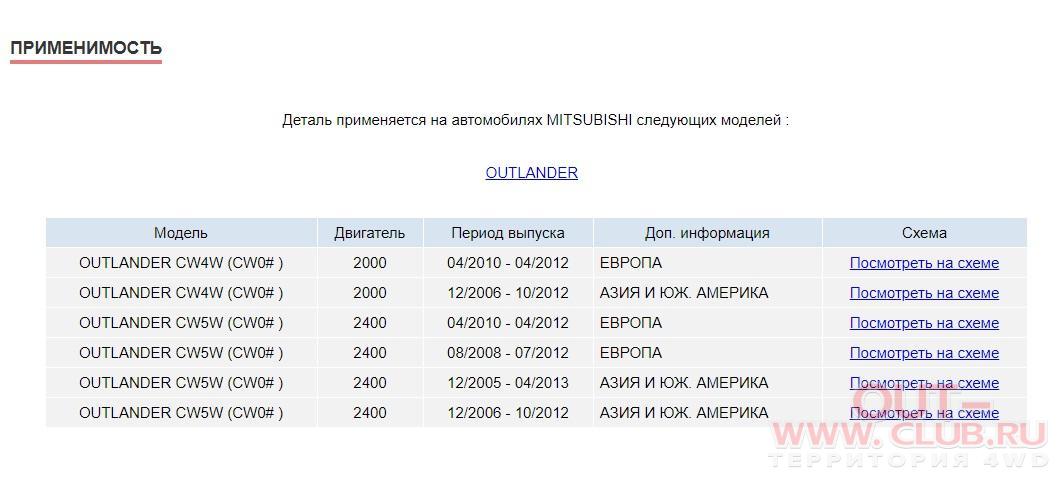Click the first OUTLANDER CW4W model cell

181,263
